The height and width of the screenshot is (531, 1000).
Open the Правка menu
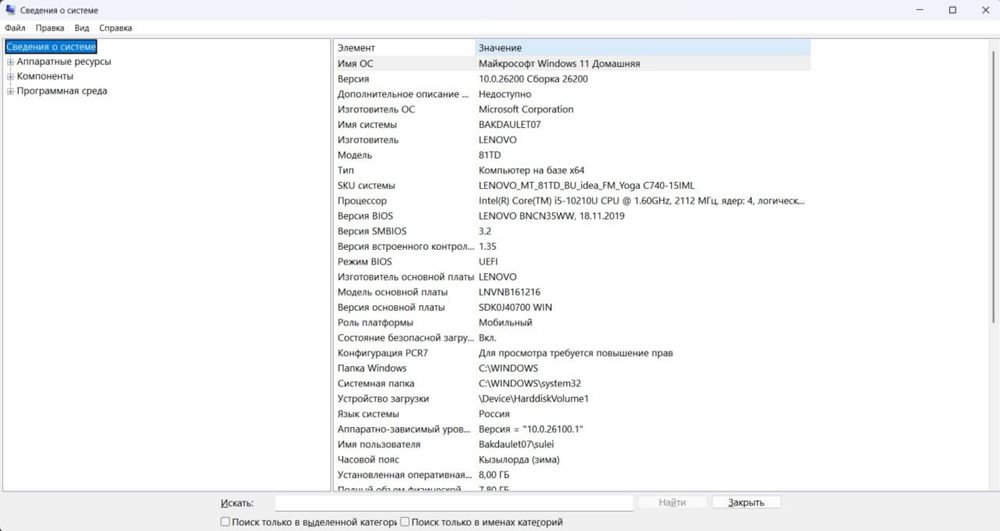[50, 28]
